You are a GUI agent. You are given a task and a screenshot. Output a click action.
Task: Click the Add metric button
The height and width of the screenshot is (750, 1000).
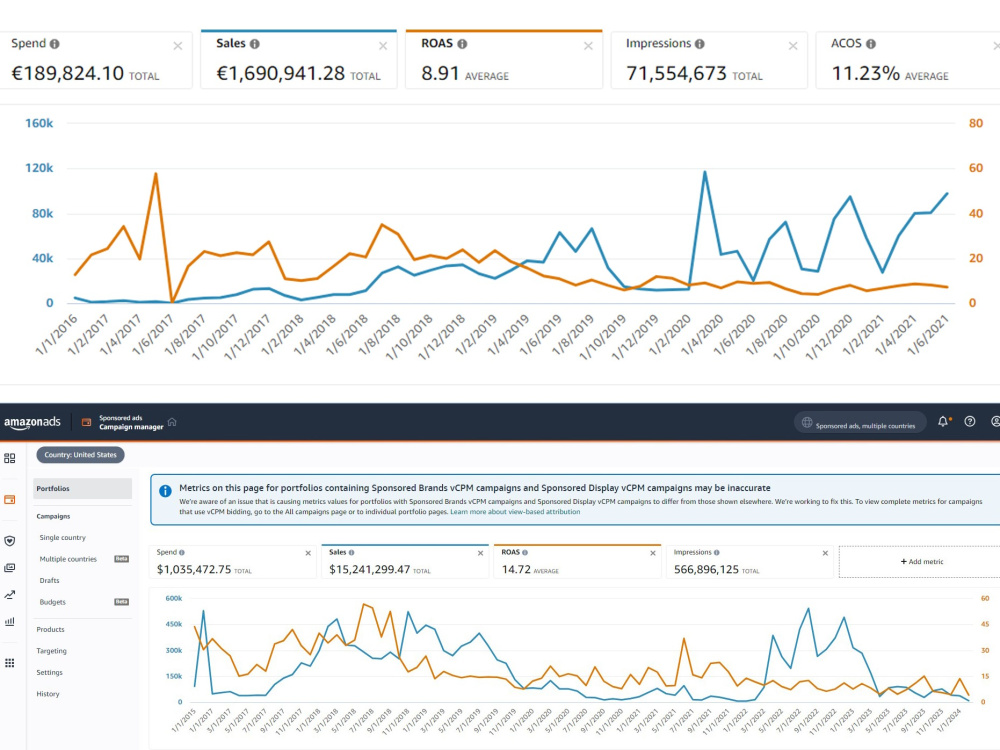click(922, 562)
